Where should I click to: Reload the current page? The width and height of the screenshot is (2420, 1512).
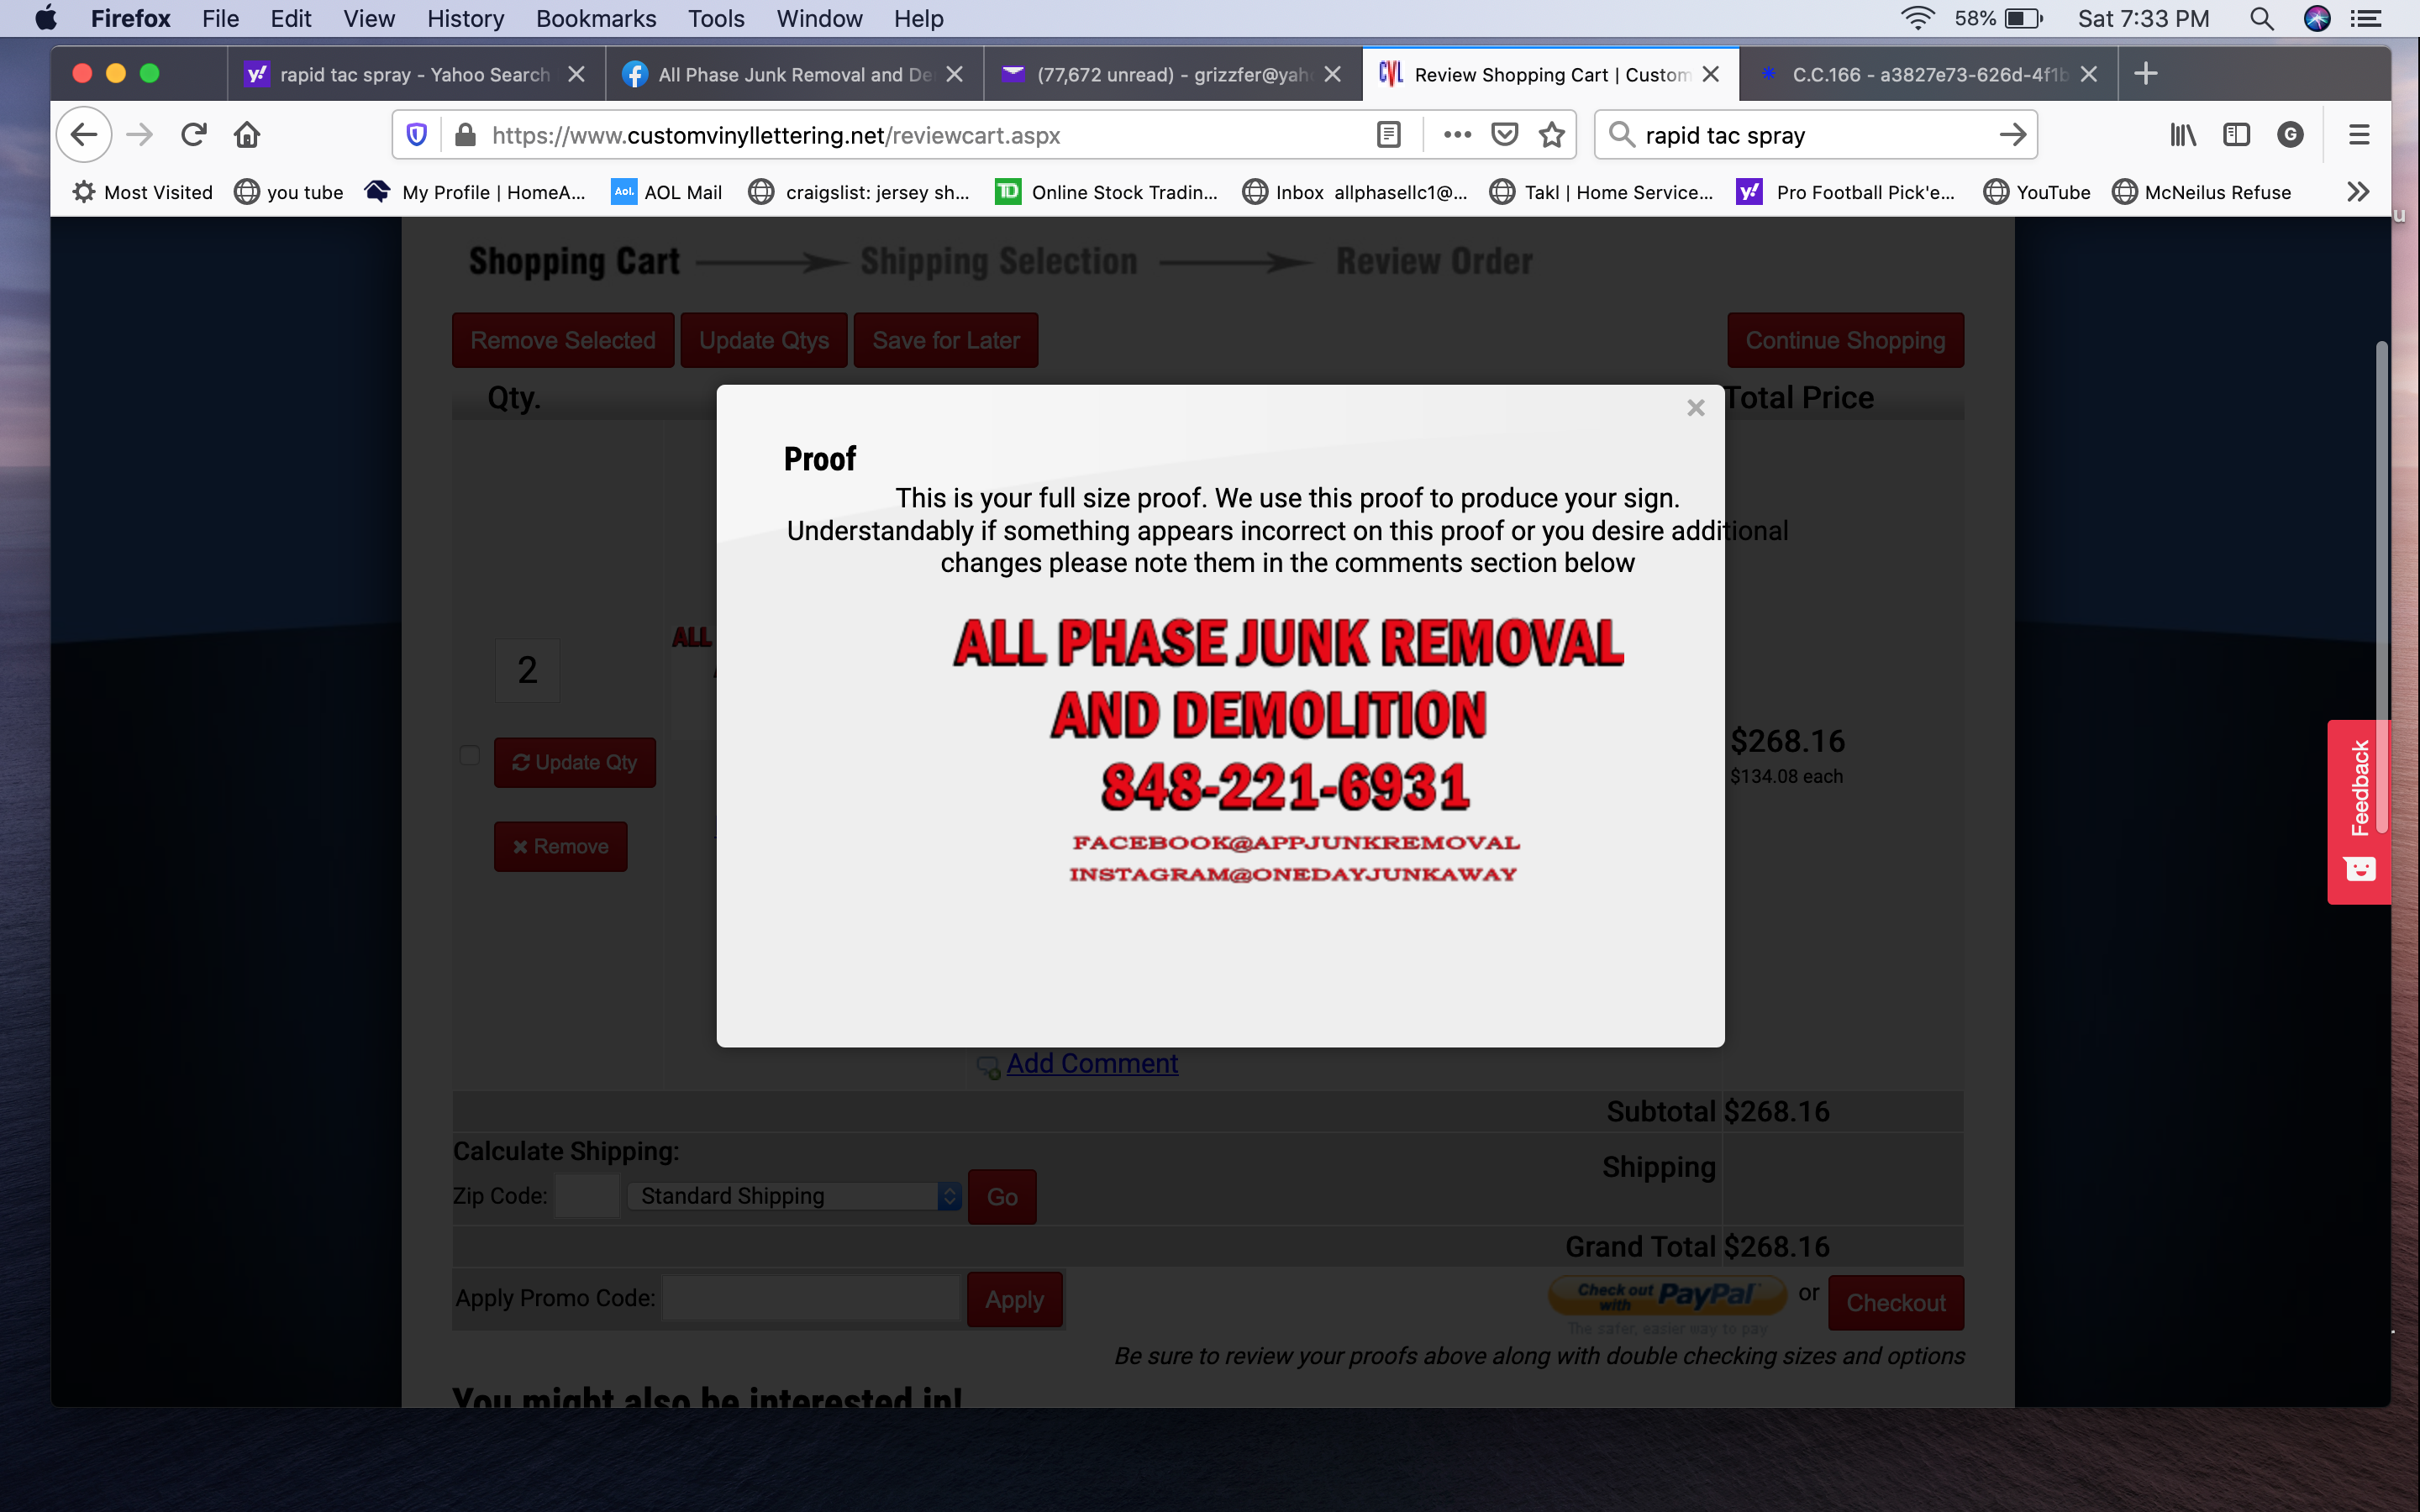tap(194, 134)
